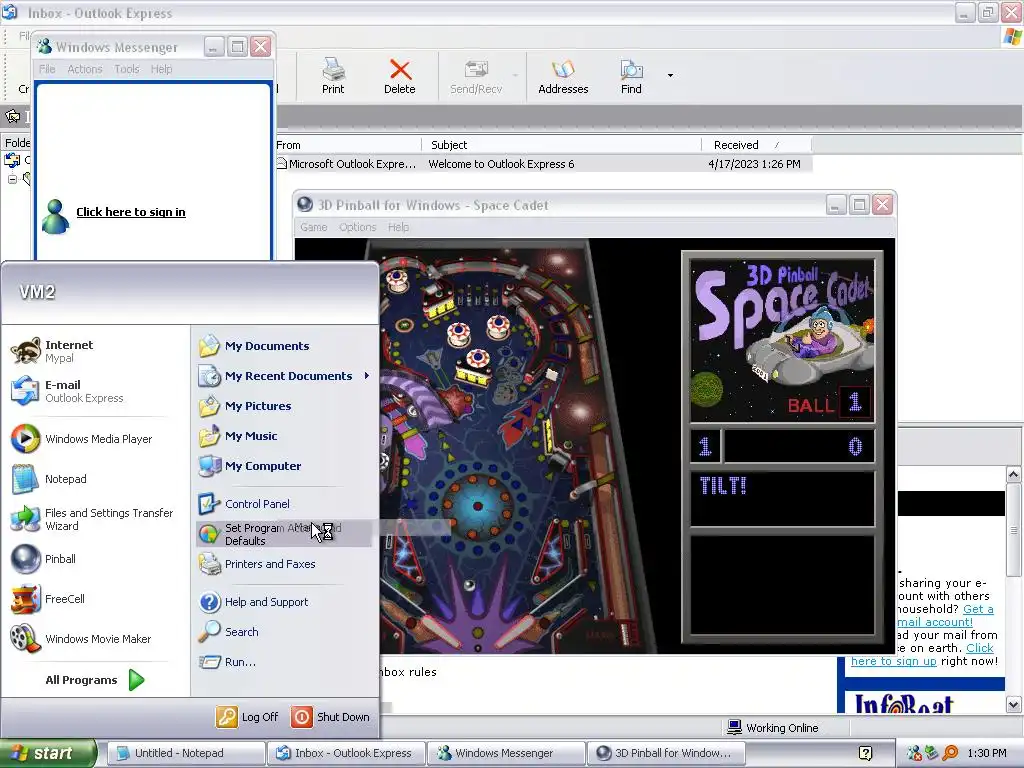The image size is (1024, 768).
Task: Click Windows Messenger icon in system tray
Action: [915, 753]
